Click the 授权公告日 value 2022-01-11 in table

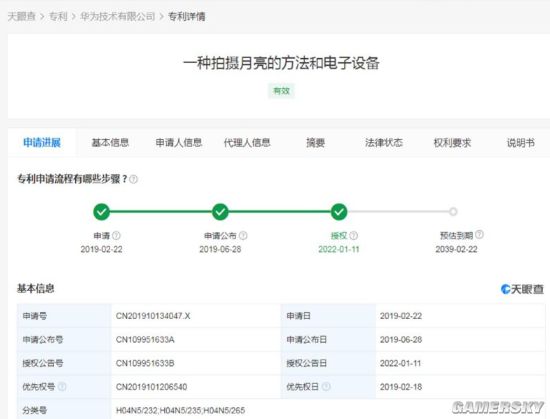pos(401,363)
